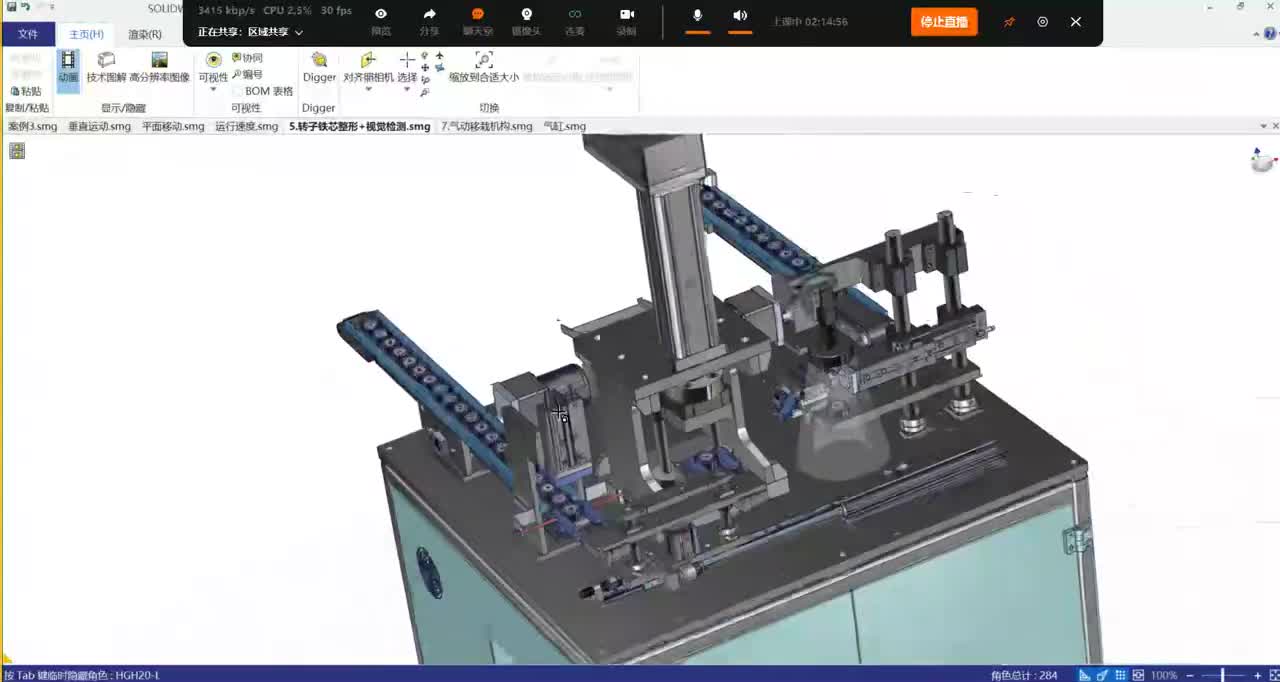
Task: Close the active document tab
Action: click(1275, 126)
